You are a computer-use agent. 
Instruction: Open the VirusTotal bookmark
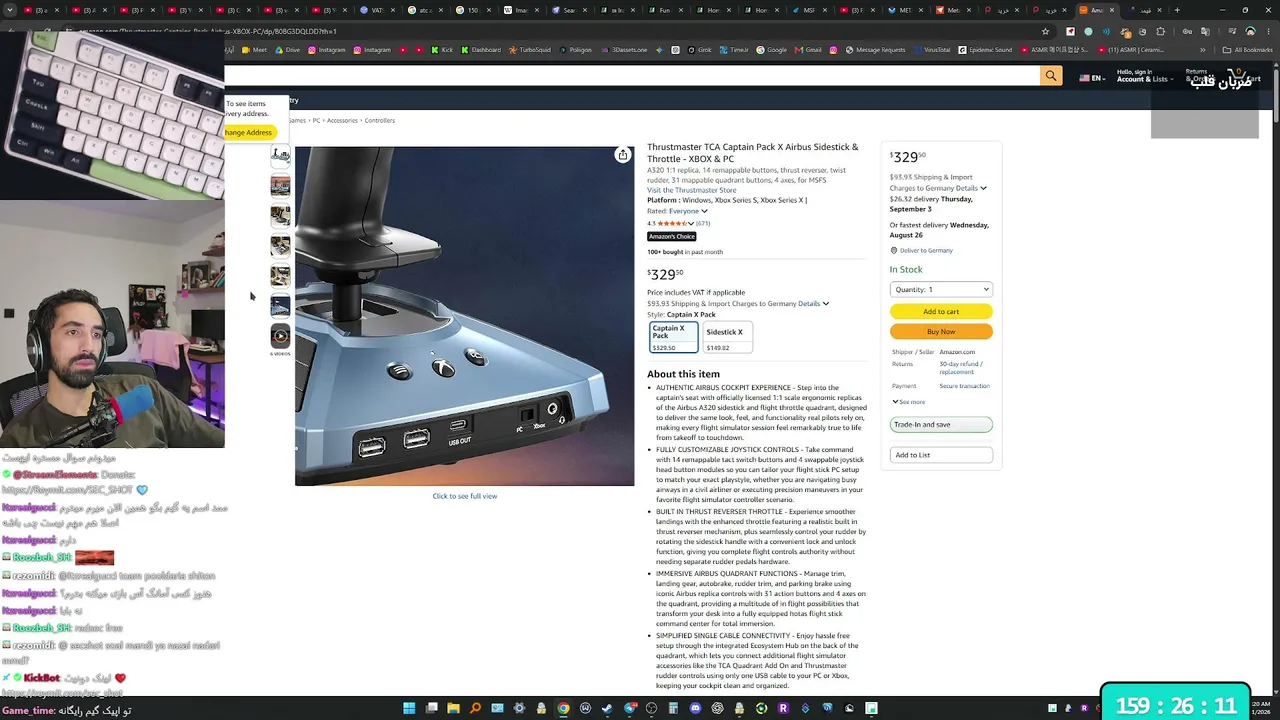[x=932, y=50]
